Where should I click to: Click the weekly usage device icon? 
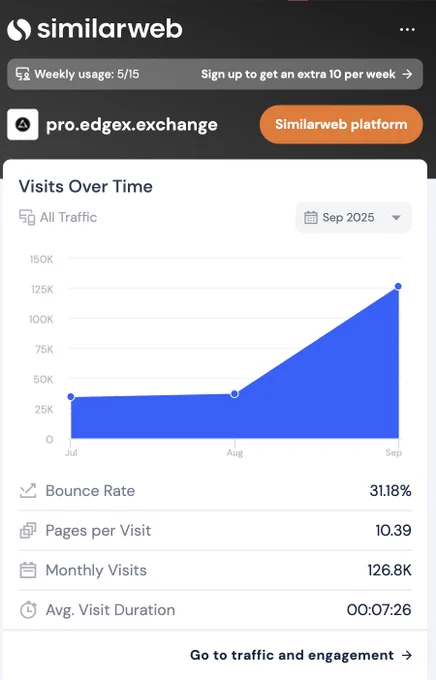(x=23, y=74)
